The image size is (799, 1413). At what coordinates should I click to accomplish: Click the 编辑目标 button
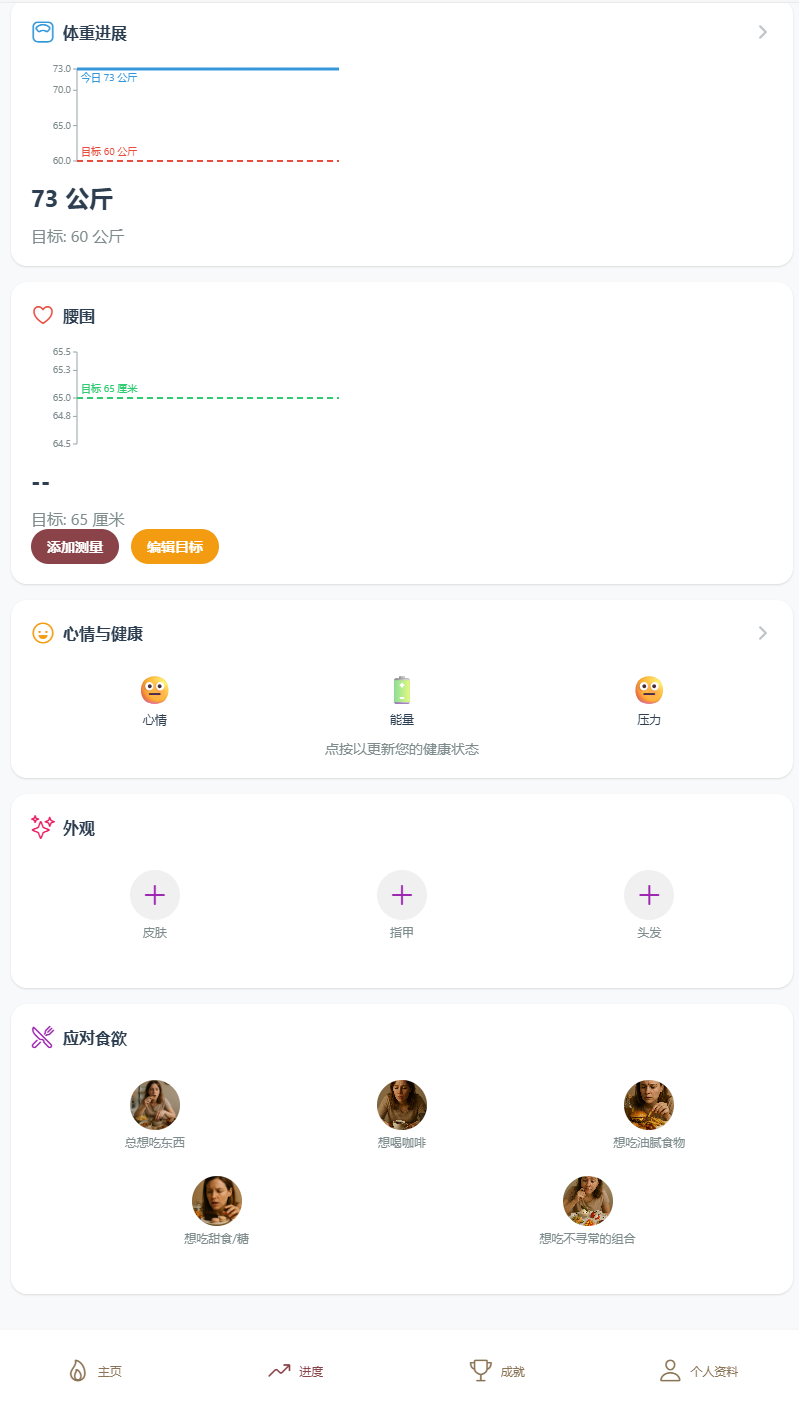[x=175, y=547]
